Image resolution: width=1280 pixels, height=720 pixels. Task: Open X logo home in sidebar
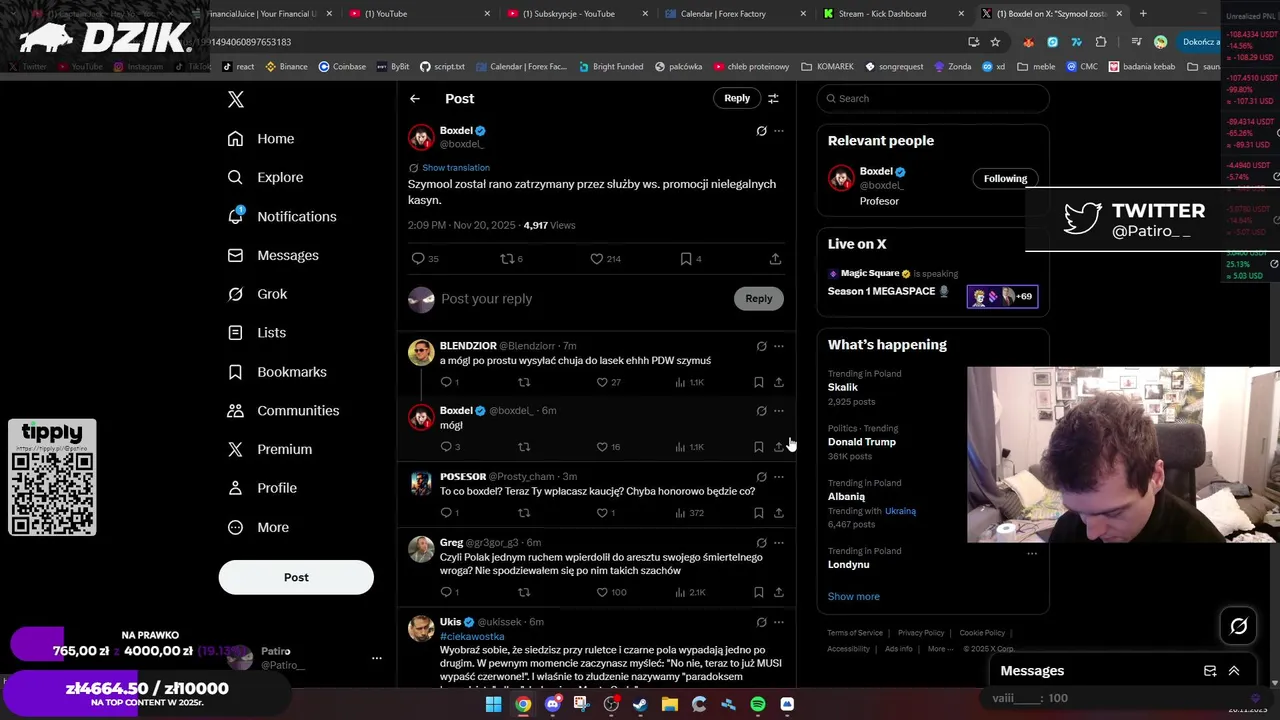pyautogui.click(x=236, y=99)
